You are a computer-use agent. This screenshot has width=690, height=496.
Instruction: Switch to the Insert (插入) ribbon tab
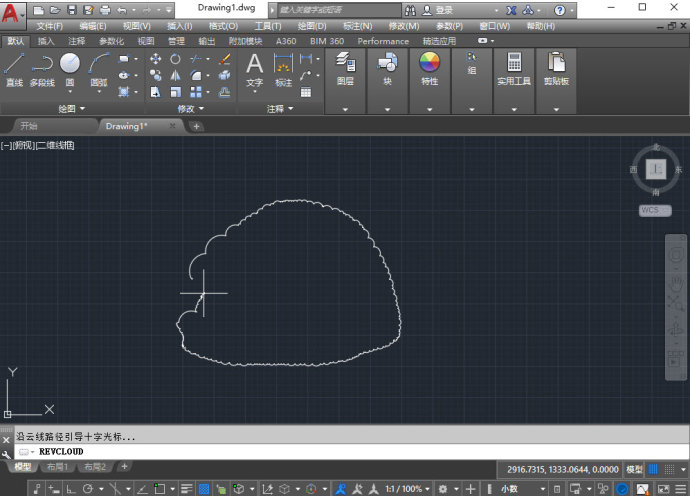pyautogui.click(x=46, y=41)
